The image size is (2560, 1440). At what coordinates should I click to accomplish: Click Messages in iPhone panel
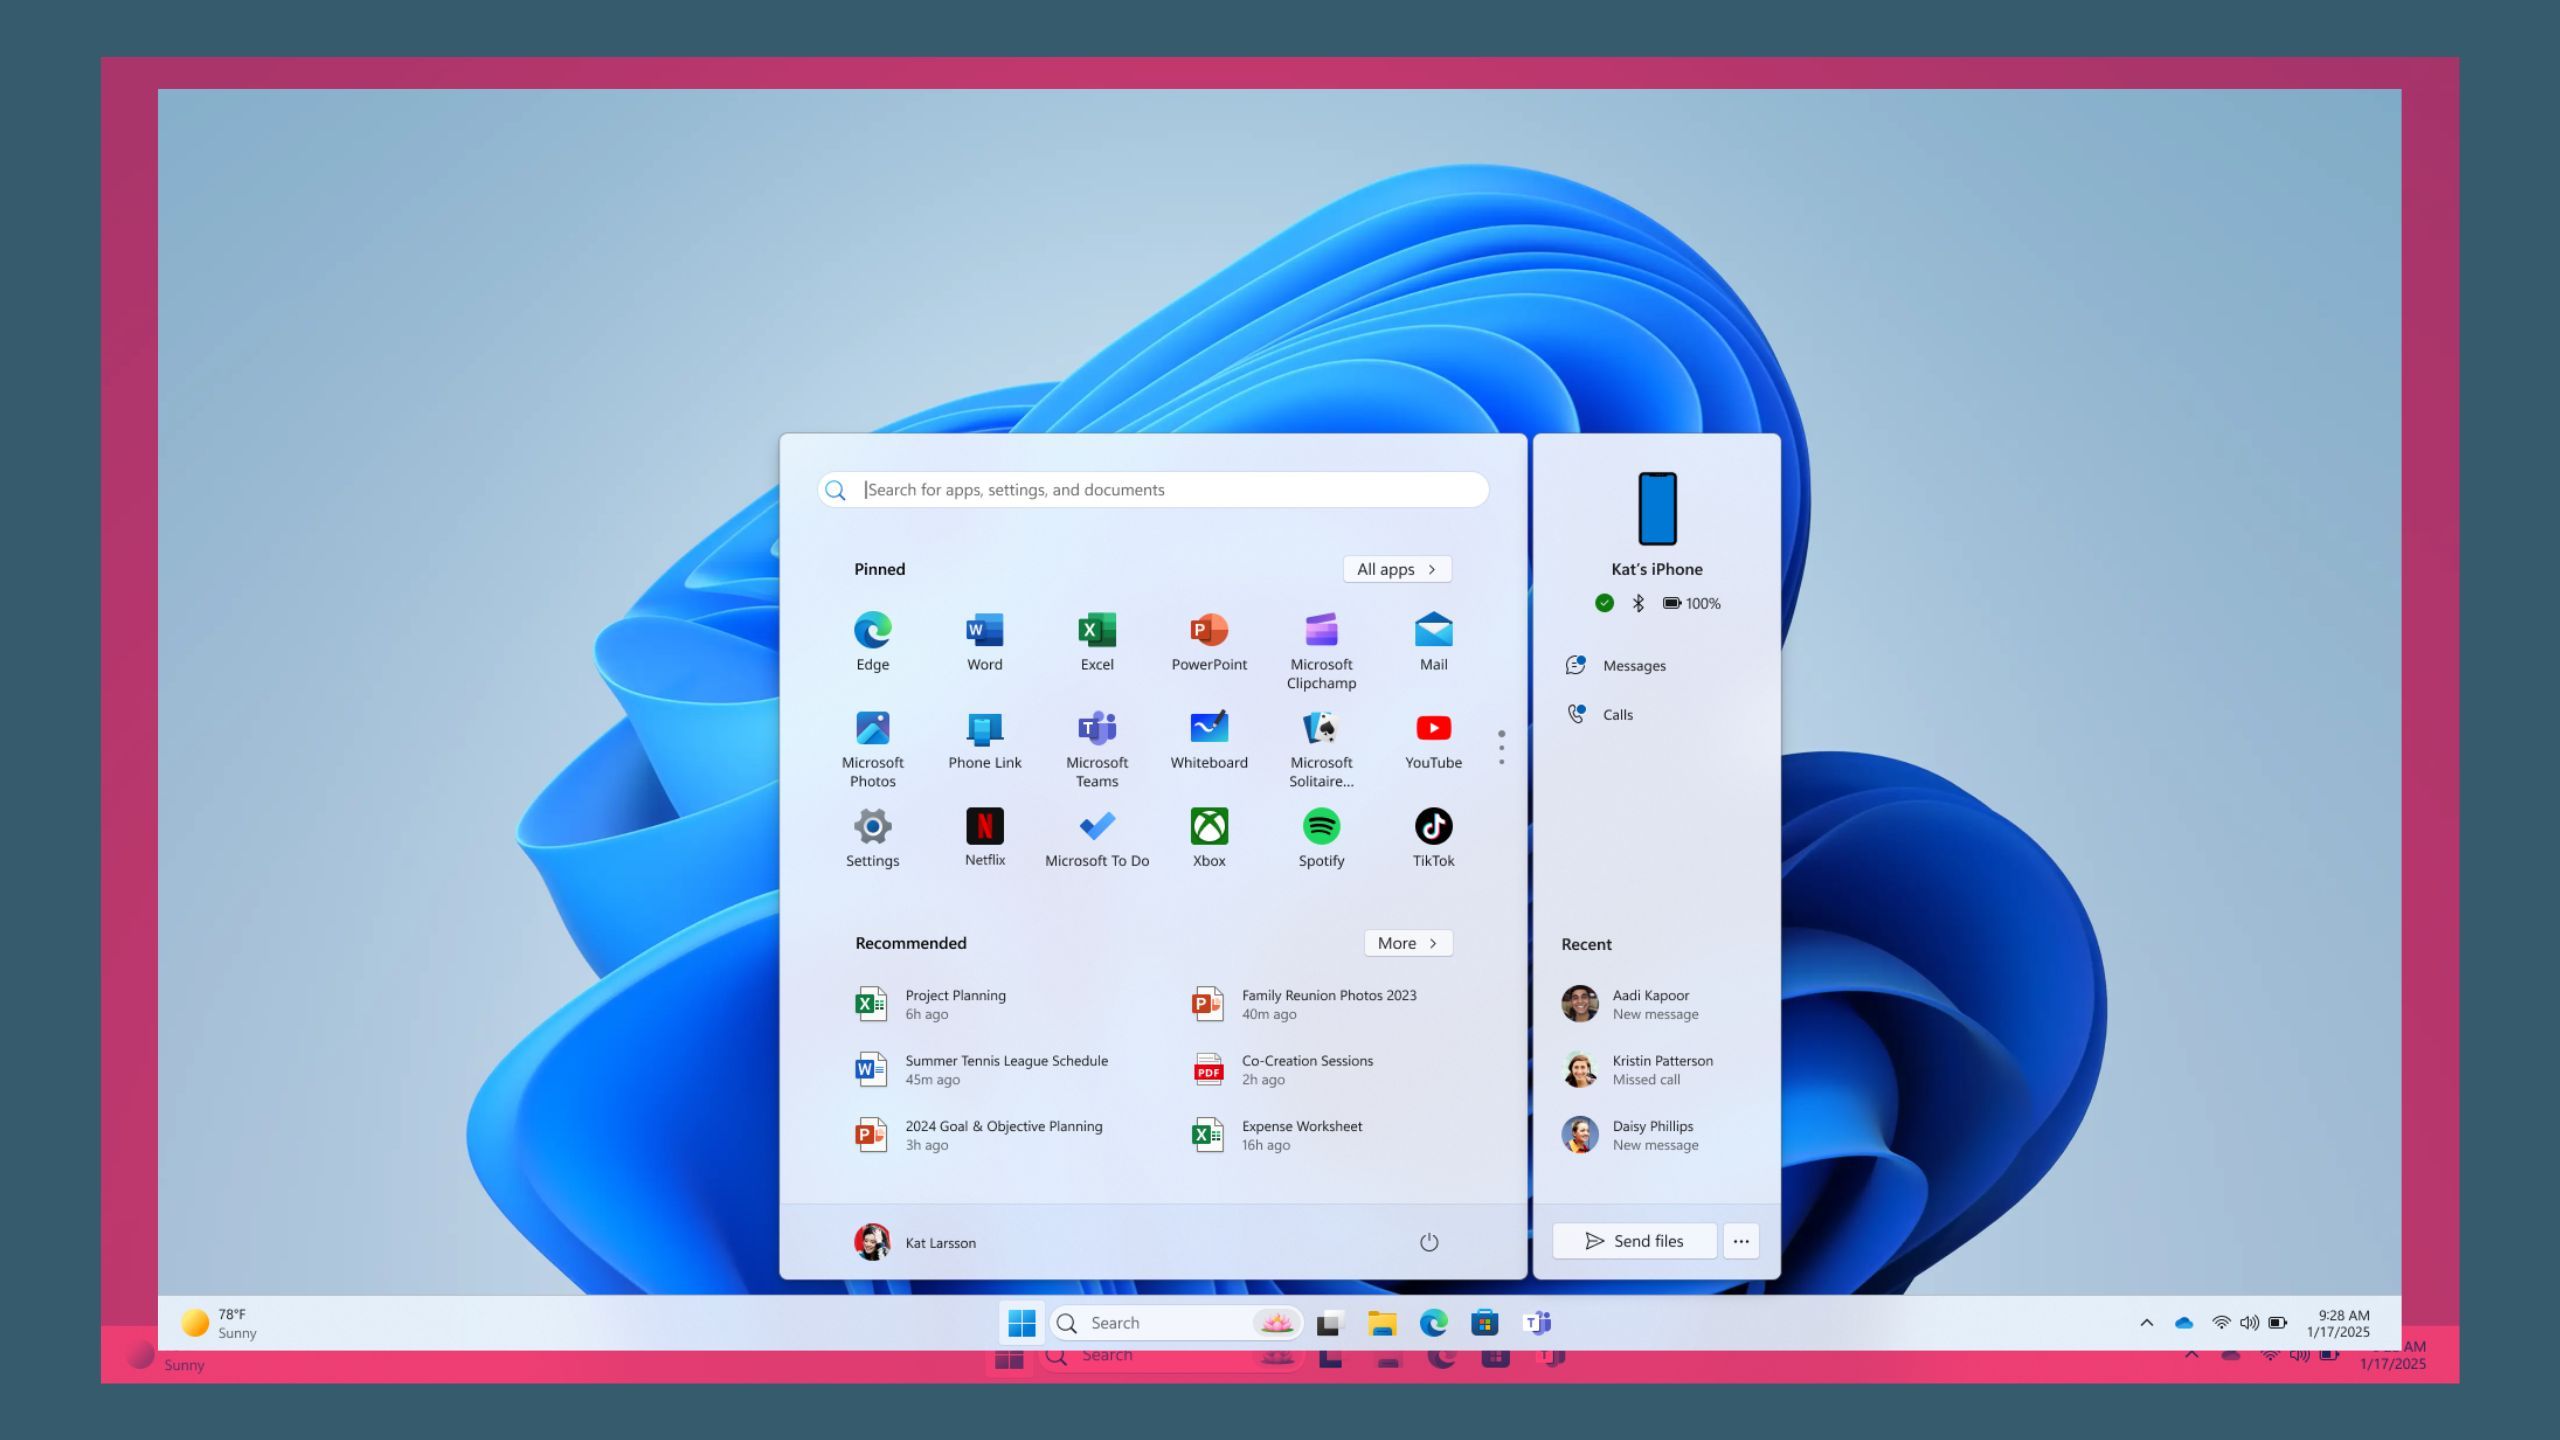[x=1633, y=665]
